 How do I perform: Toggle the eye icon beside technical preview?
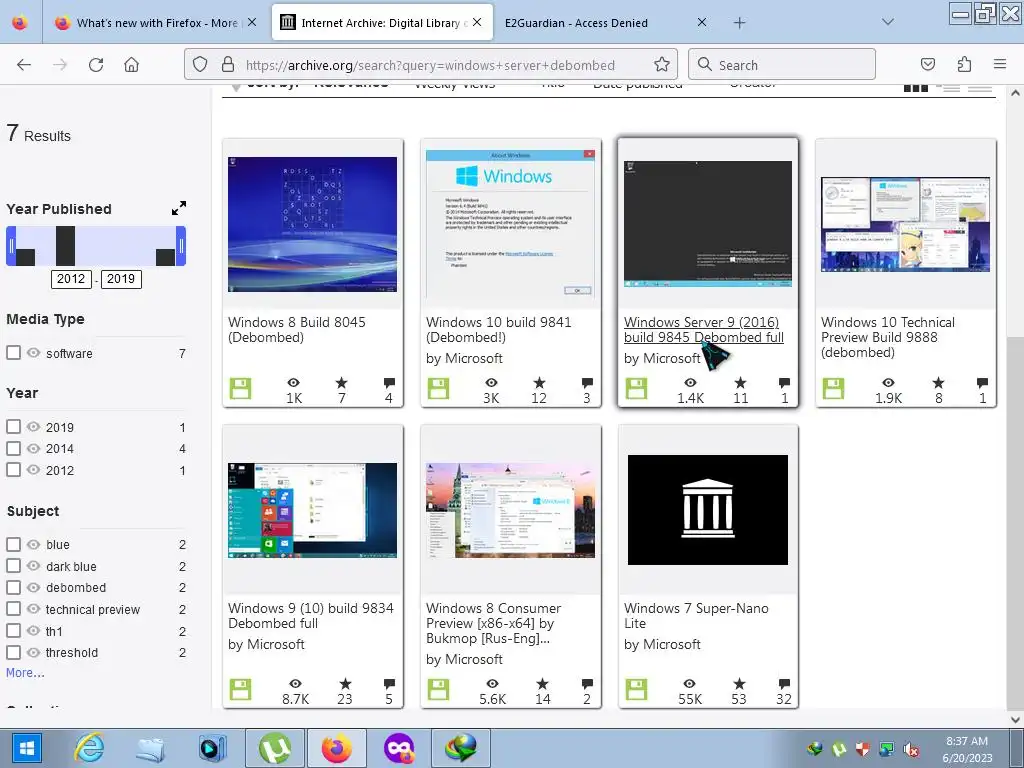tap(33, 609)
